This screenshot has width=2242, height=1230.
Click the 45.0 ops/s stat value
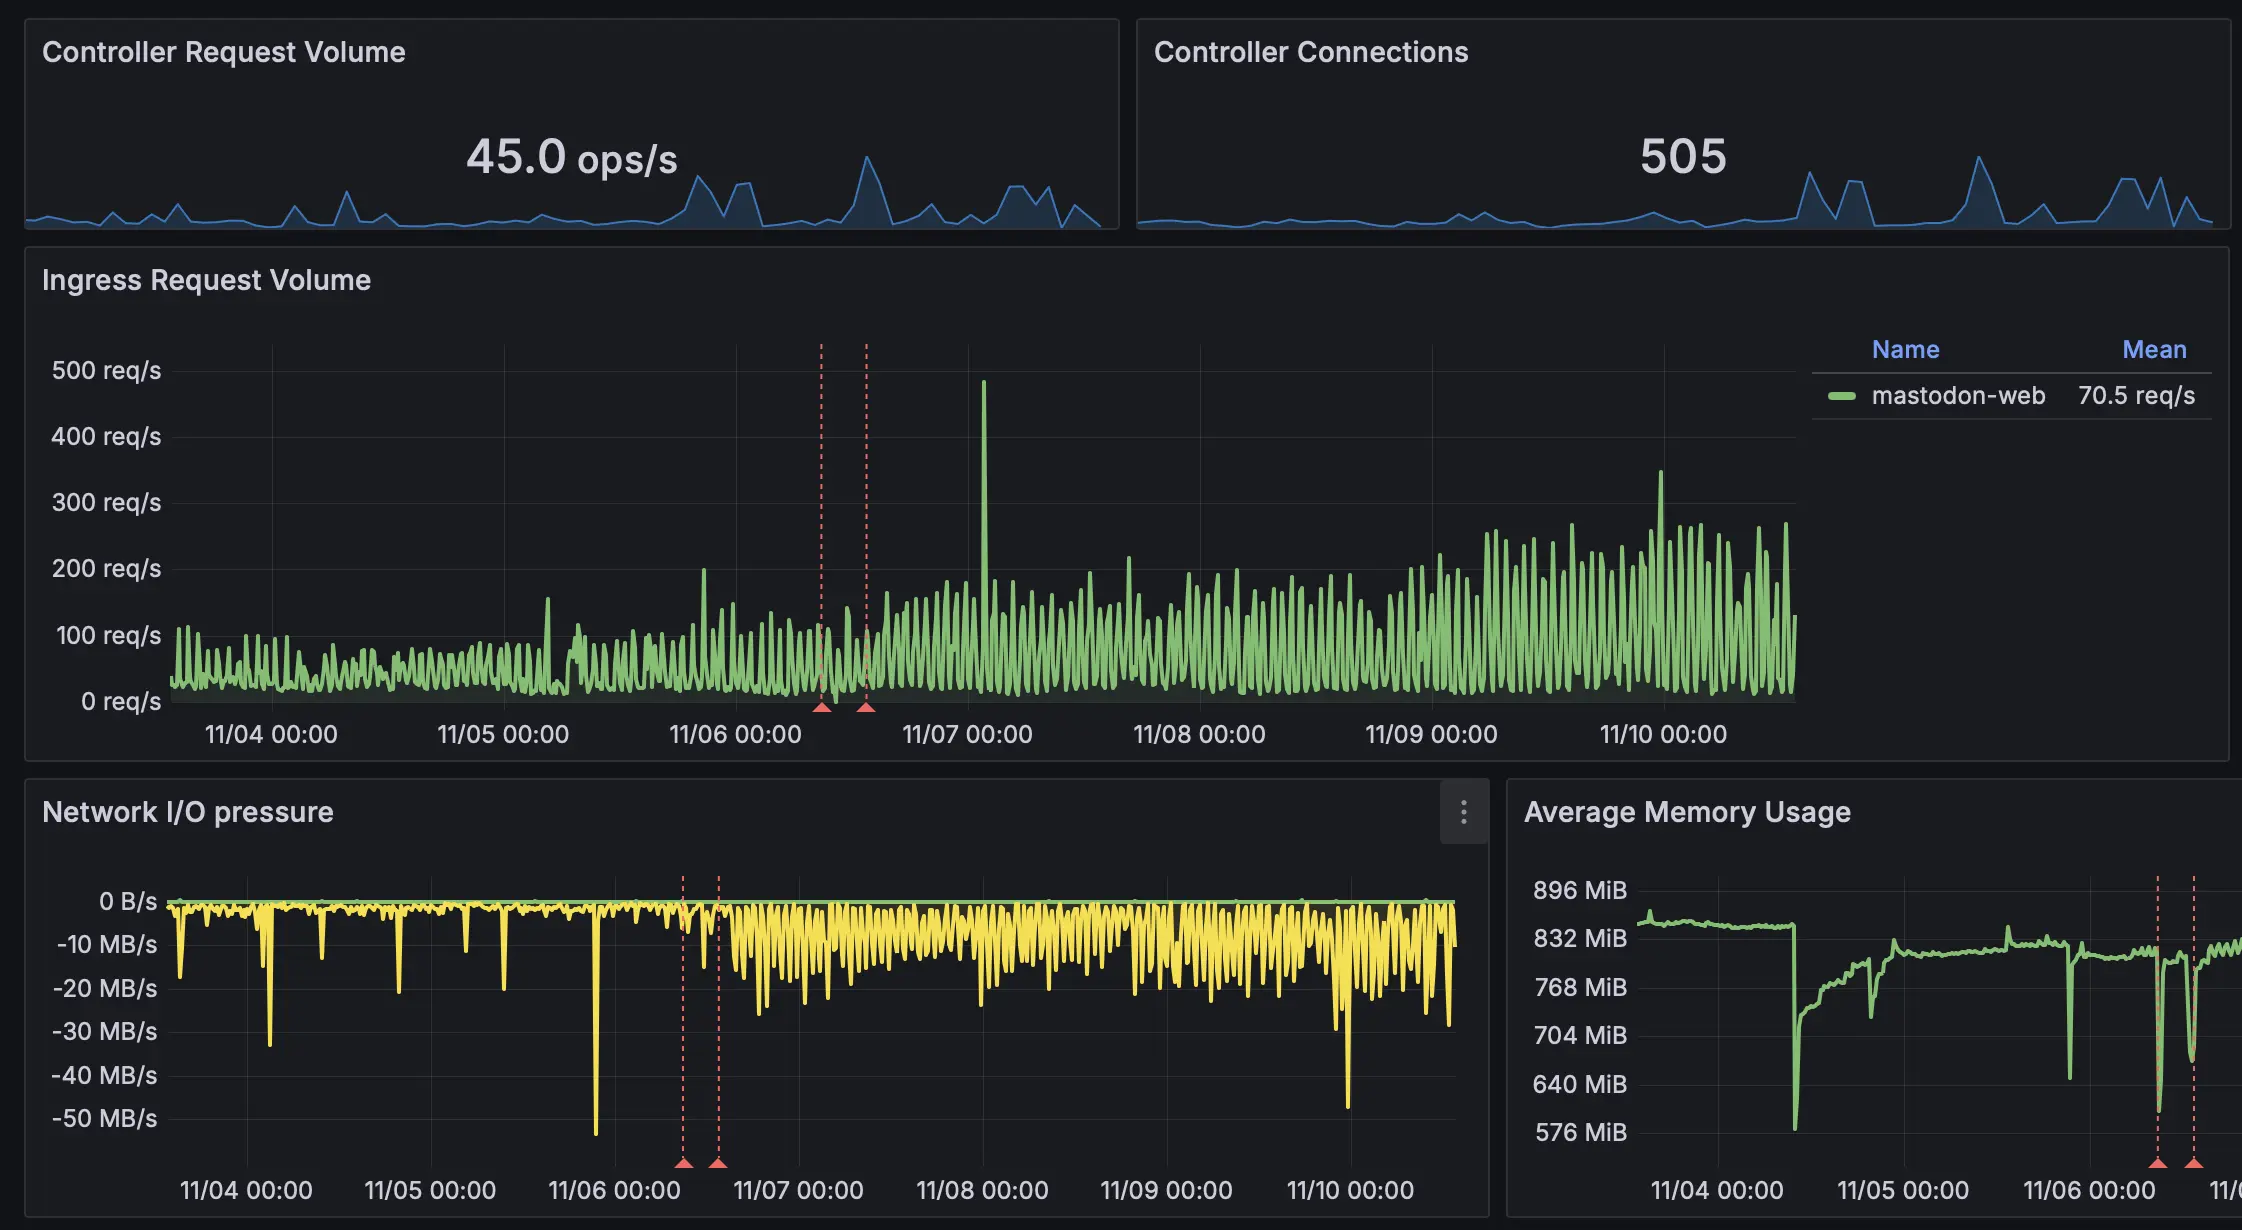571,157
